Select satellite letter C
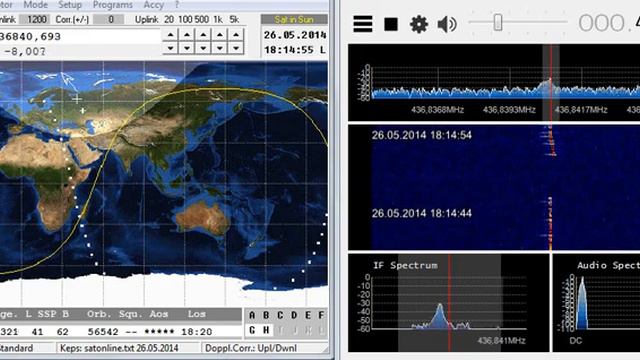Screen dimensions: 640x360 pos(280,315)
